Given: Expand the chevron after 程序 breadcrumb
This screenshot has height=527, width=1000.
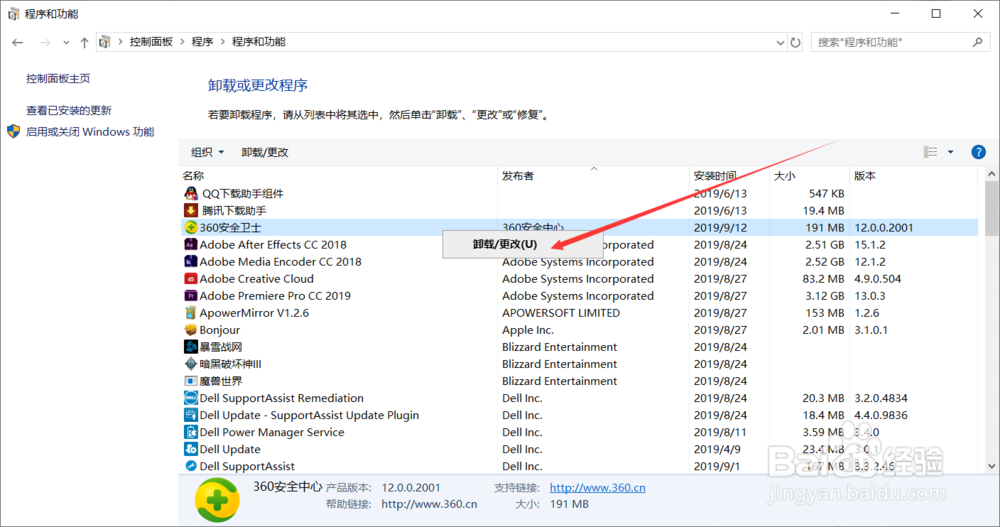Looking at the screenshot, I should tap(223, 42).
